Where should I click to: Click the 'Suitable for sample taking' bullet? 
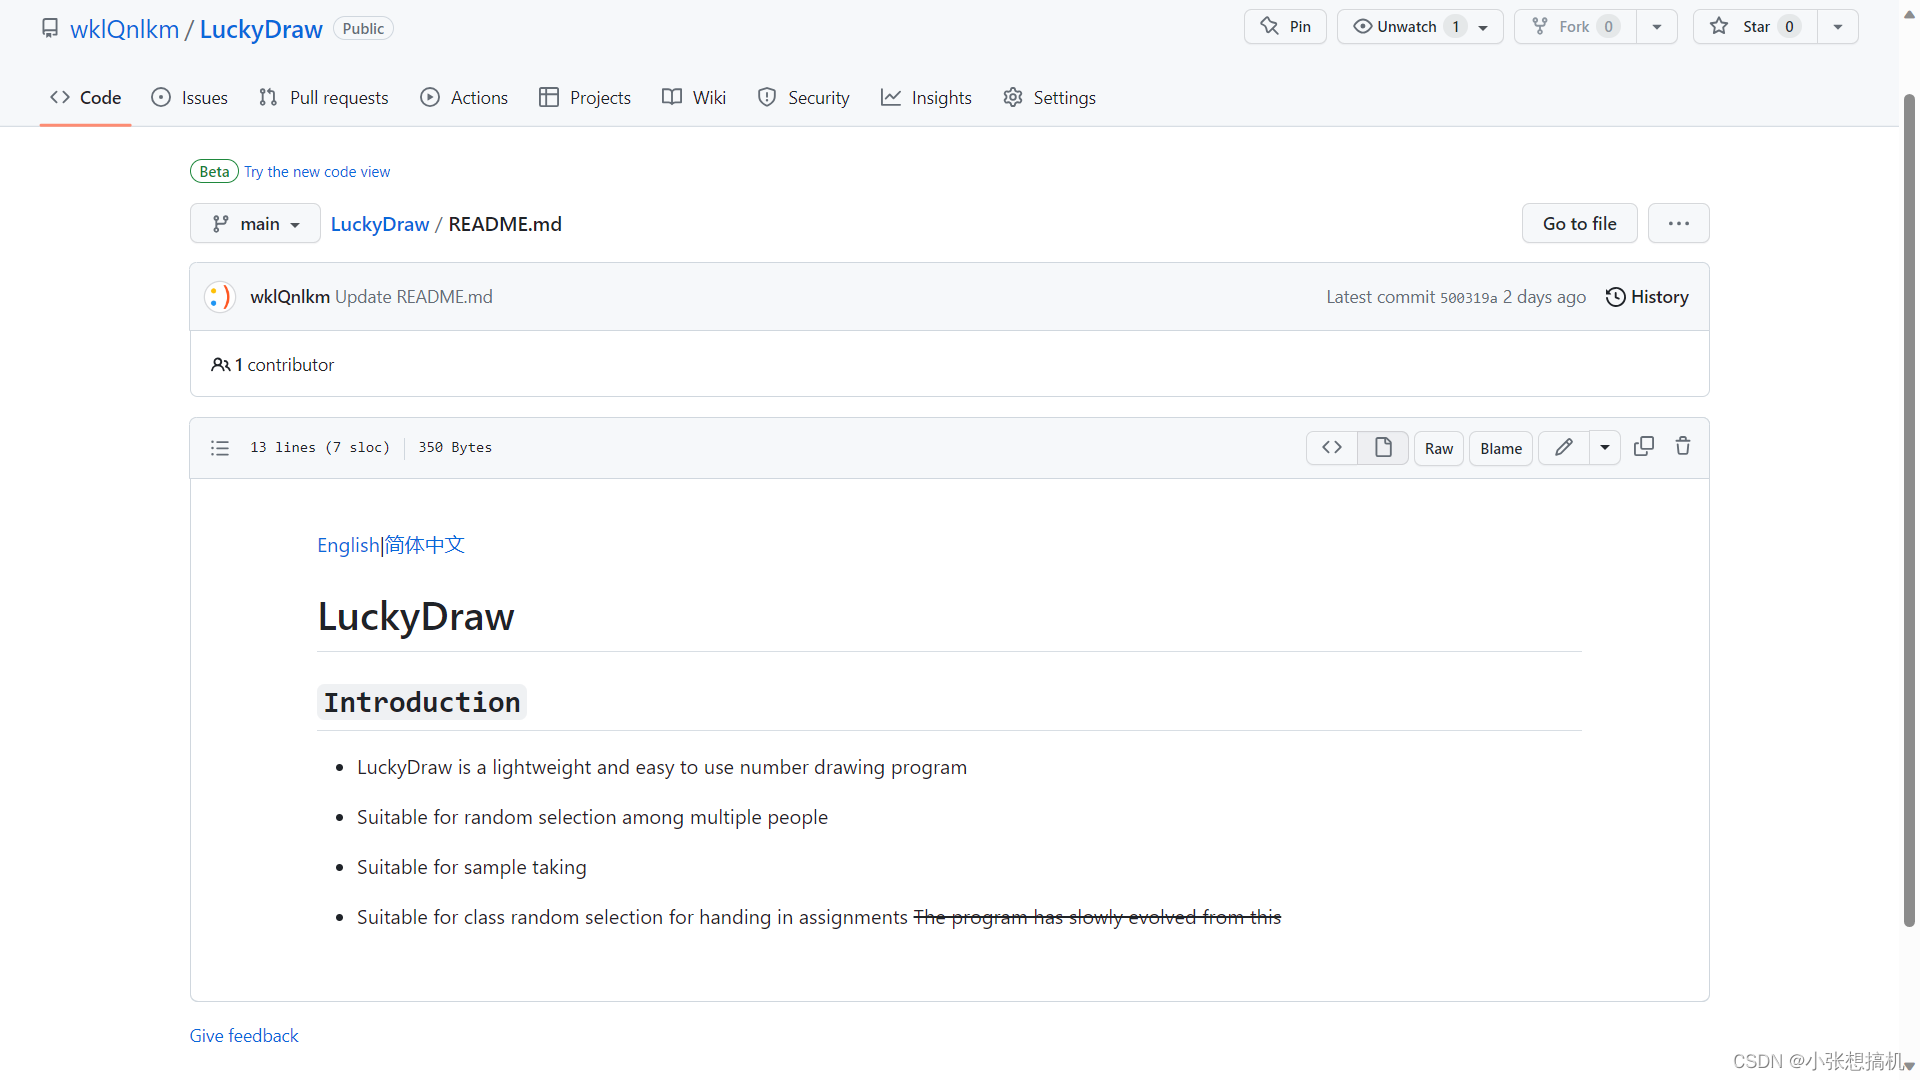point(472,867)
